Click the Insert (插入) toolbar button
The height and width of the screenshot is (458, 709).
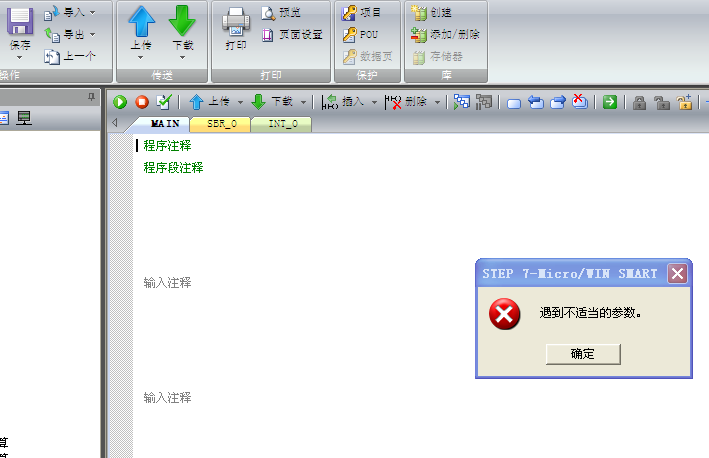(x=343, y=102)
